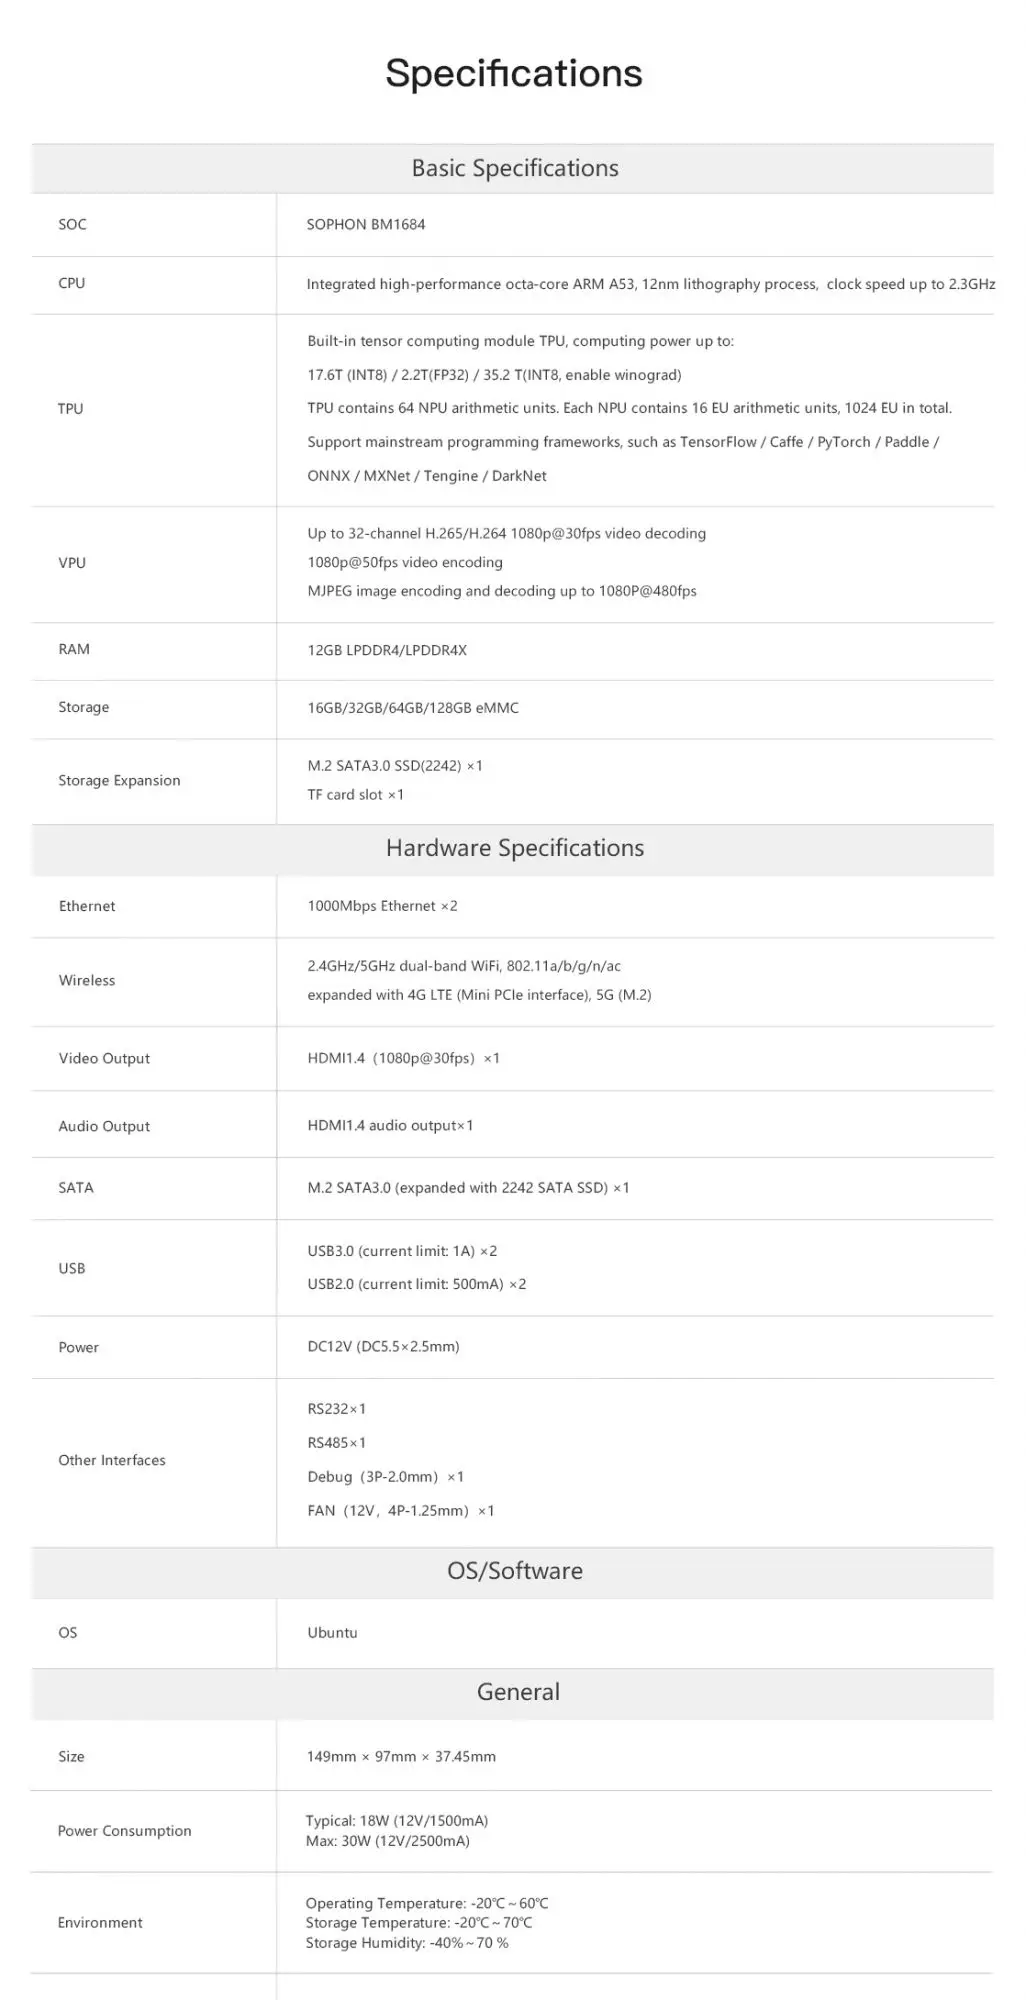Viewport: 1026px width, 2000px height.
Task: Click the Storage Expansion row label
Action: pyautogui.click(x=119, y=781)
